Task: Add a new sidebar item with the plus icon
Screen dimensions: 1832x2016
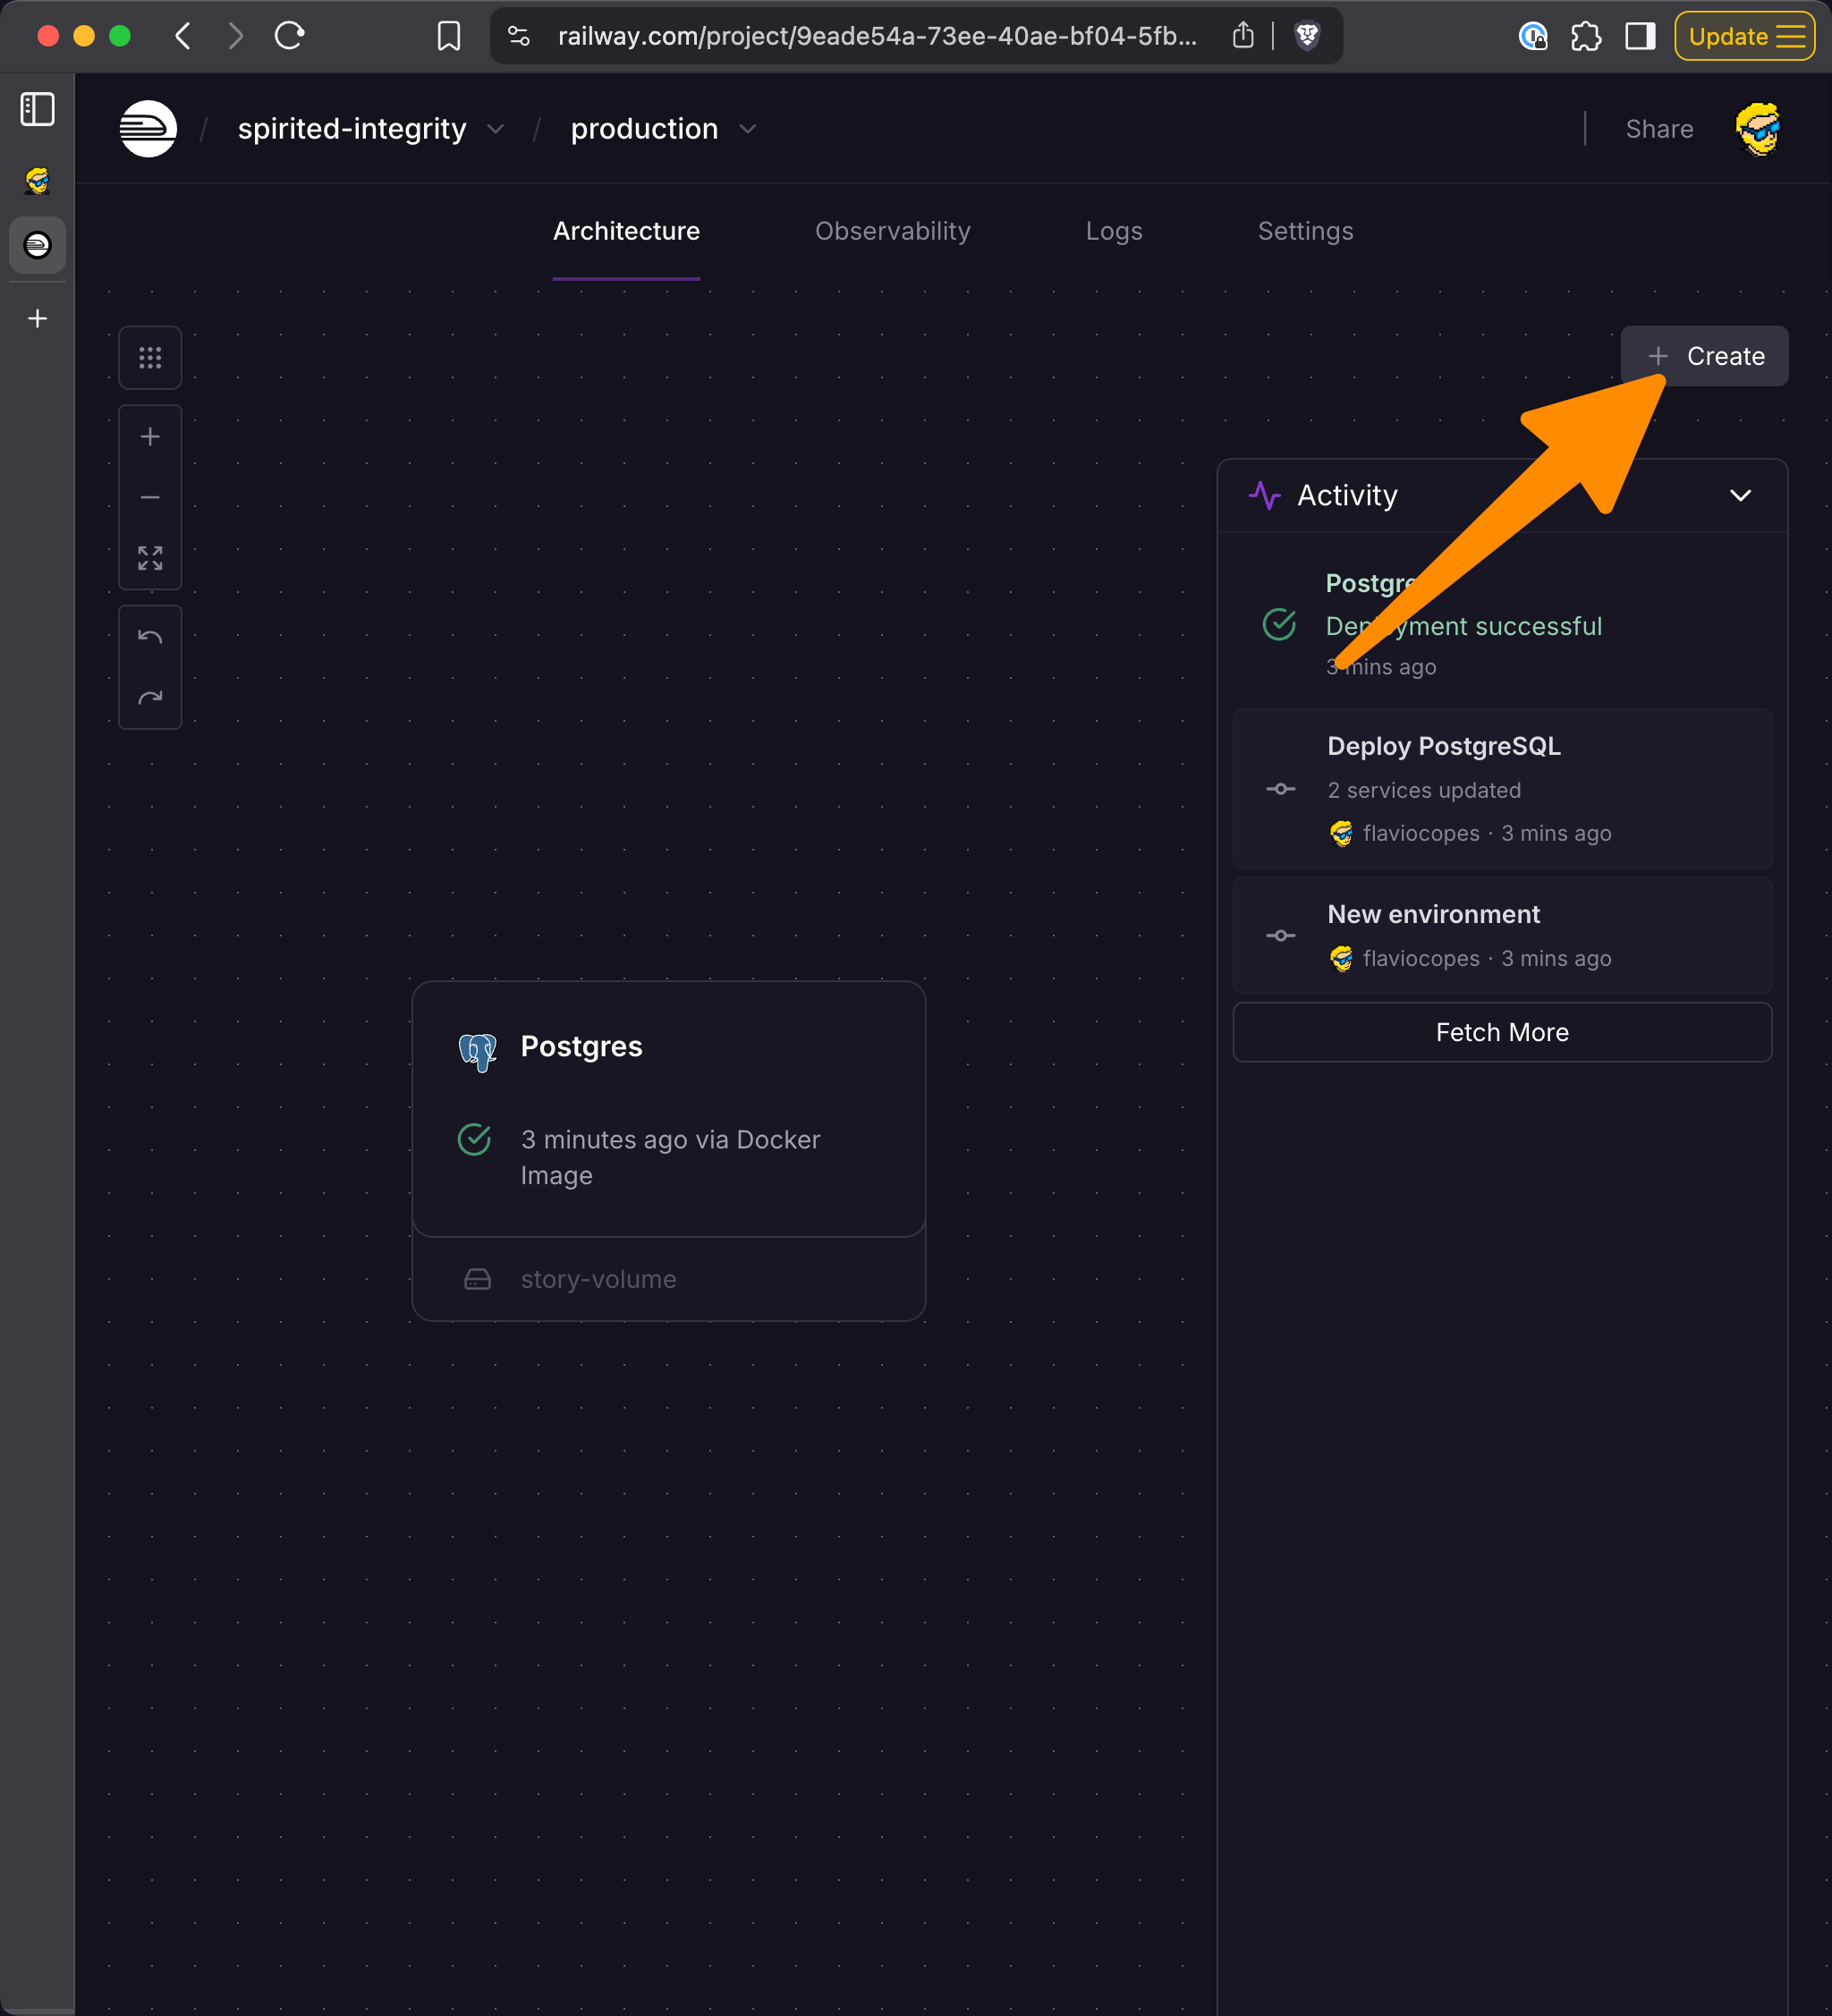Action: tap(38, 318)
